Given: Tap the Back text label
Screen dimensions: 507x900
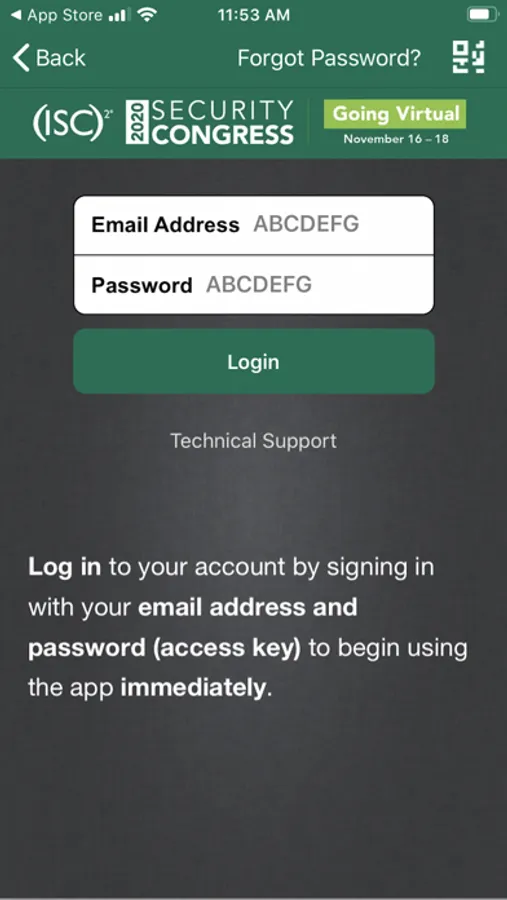Looking at the screenshot, I should point(61,58).
